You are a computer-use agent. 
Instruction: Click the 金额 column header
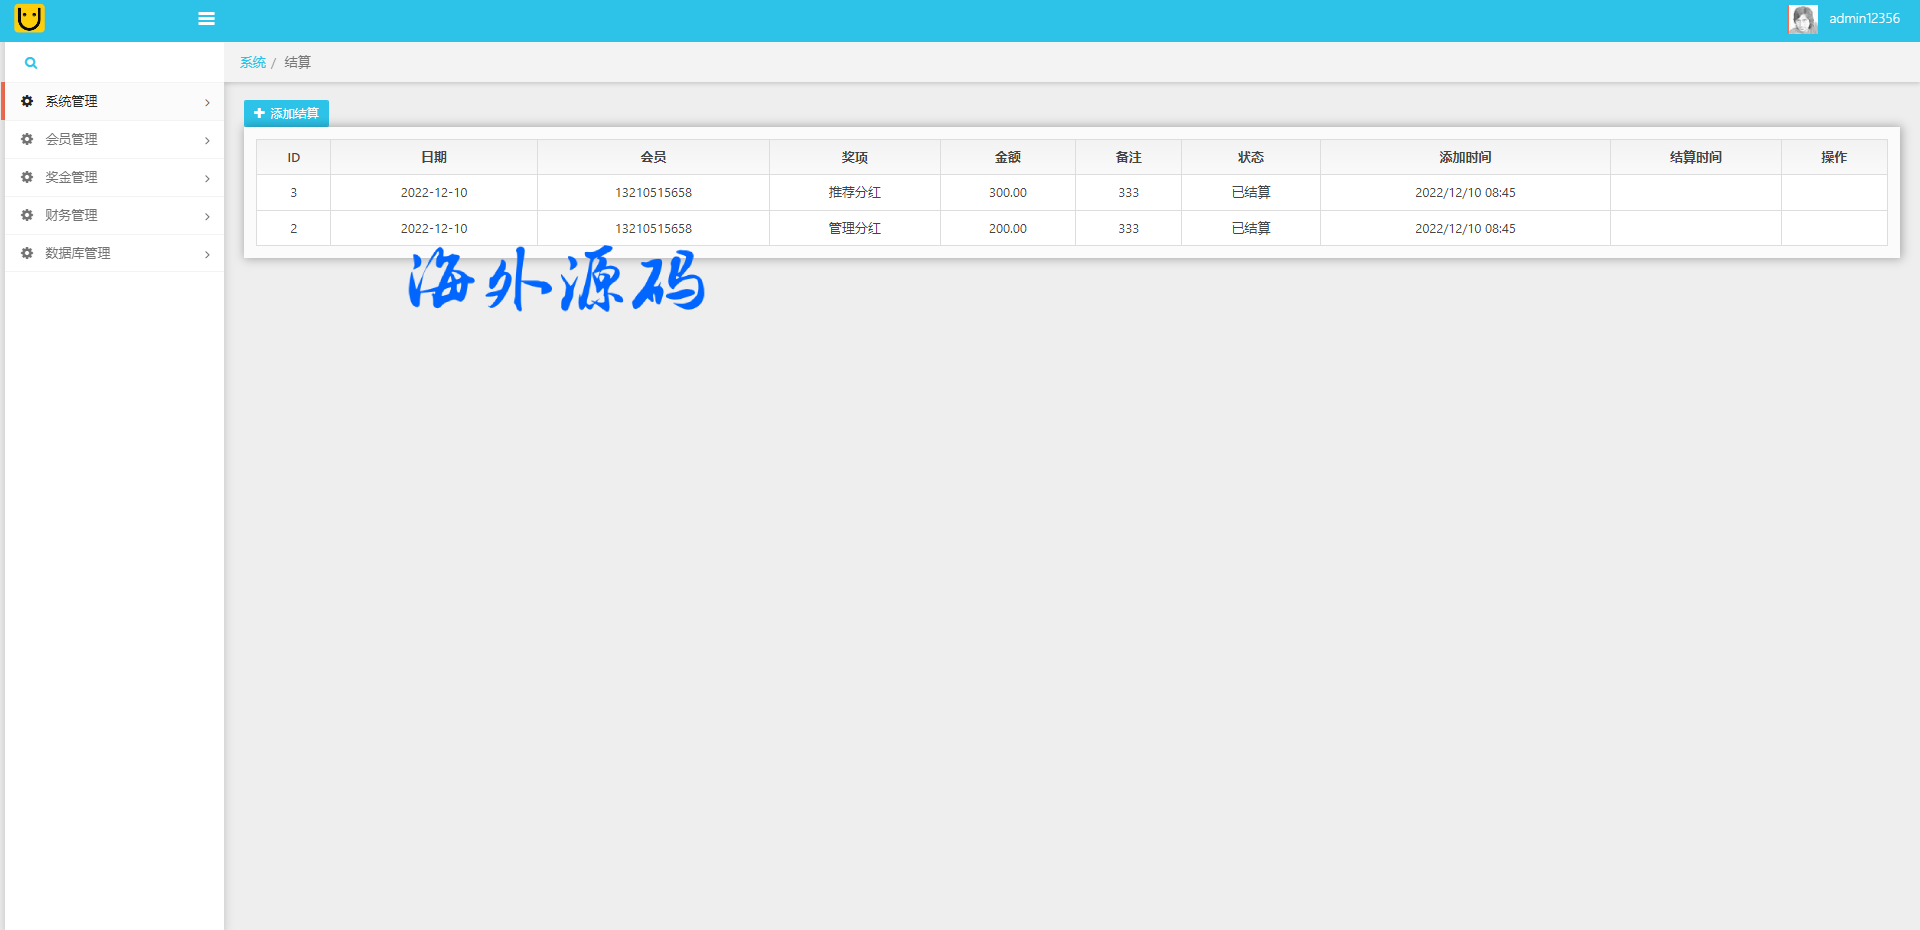pos(1007,157)
